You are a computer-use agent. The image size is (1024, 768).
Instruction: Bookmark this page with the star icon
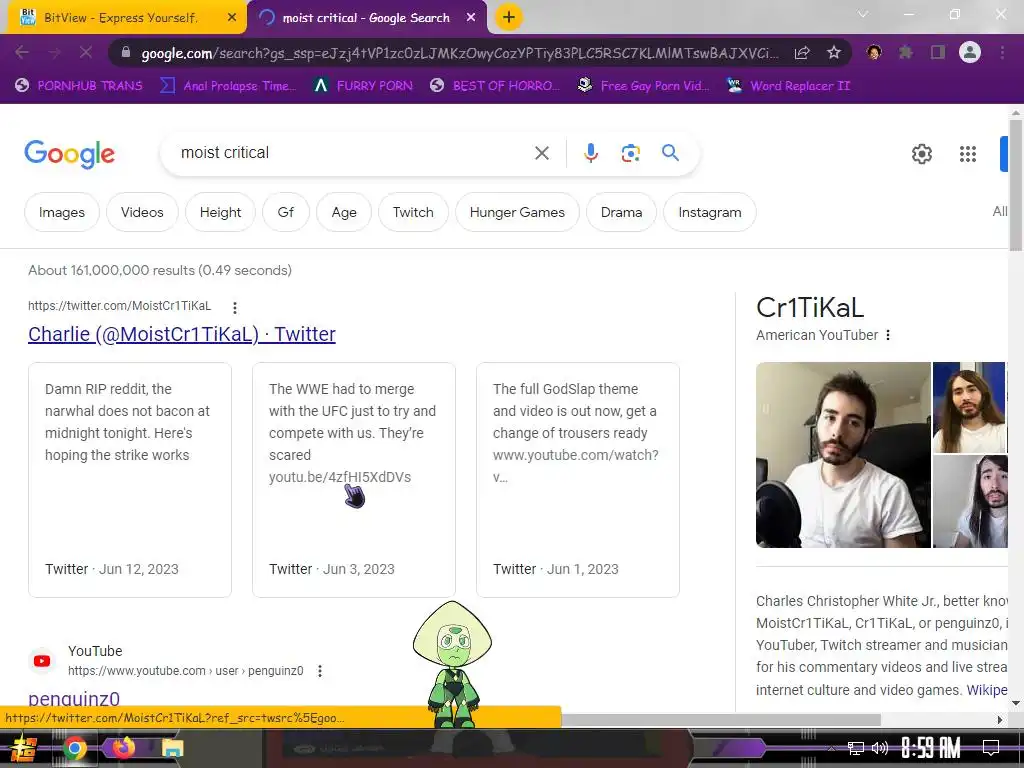[834, 53]
